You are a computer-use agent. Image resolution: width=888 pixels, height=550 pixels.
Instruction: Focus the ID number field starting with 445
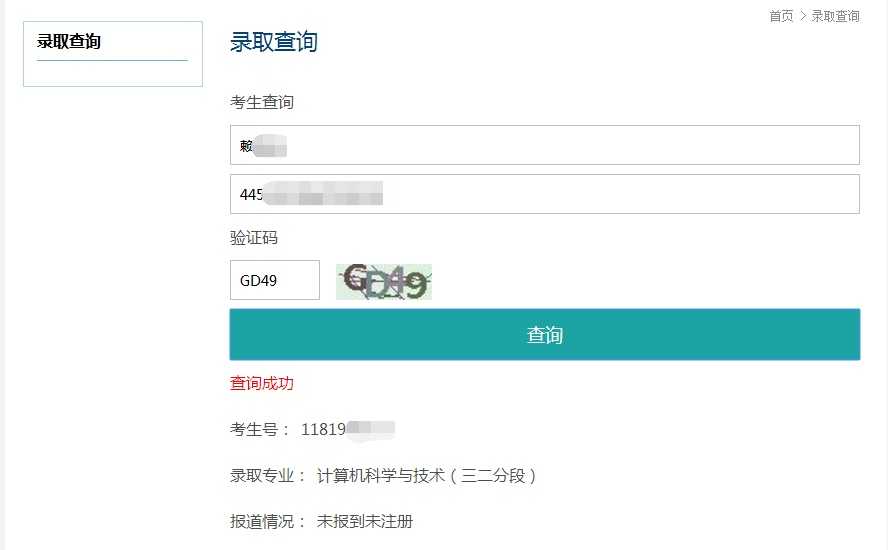(545, 194)
